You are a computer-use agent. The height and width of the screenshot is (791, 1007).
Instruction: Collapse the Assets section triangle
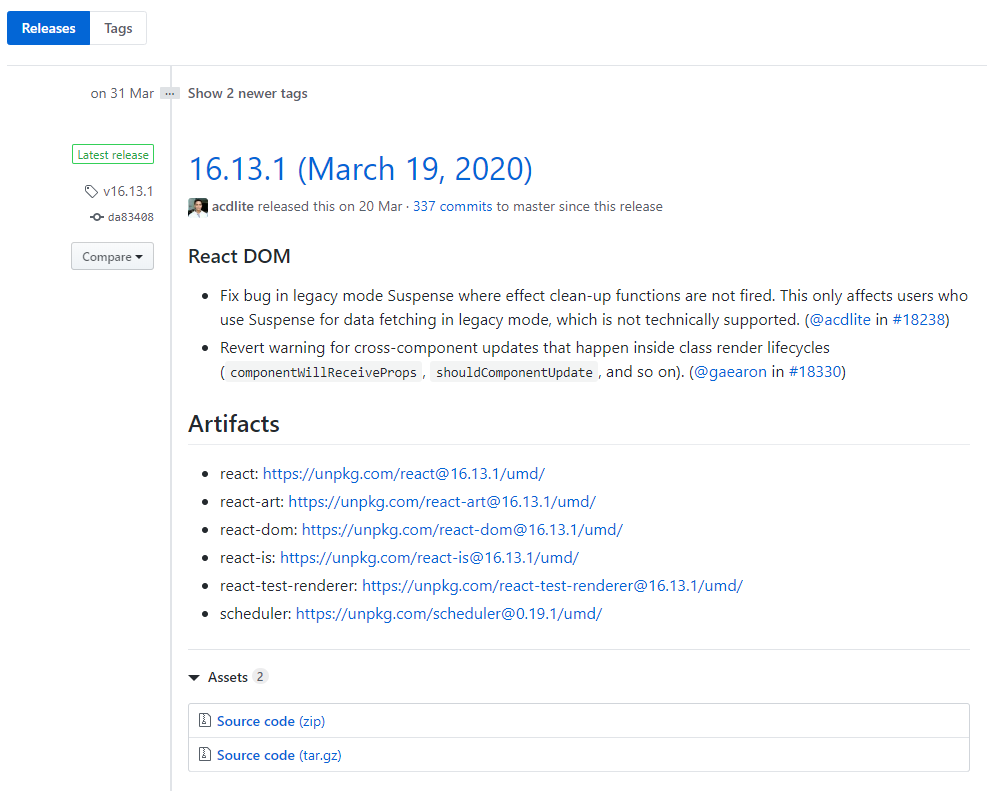(194, 678)
